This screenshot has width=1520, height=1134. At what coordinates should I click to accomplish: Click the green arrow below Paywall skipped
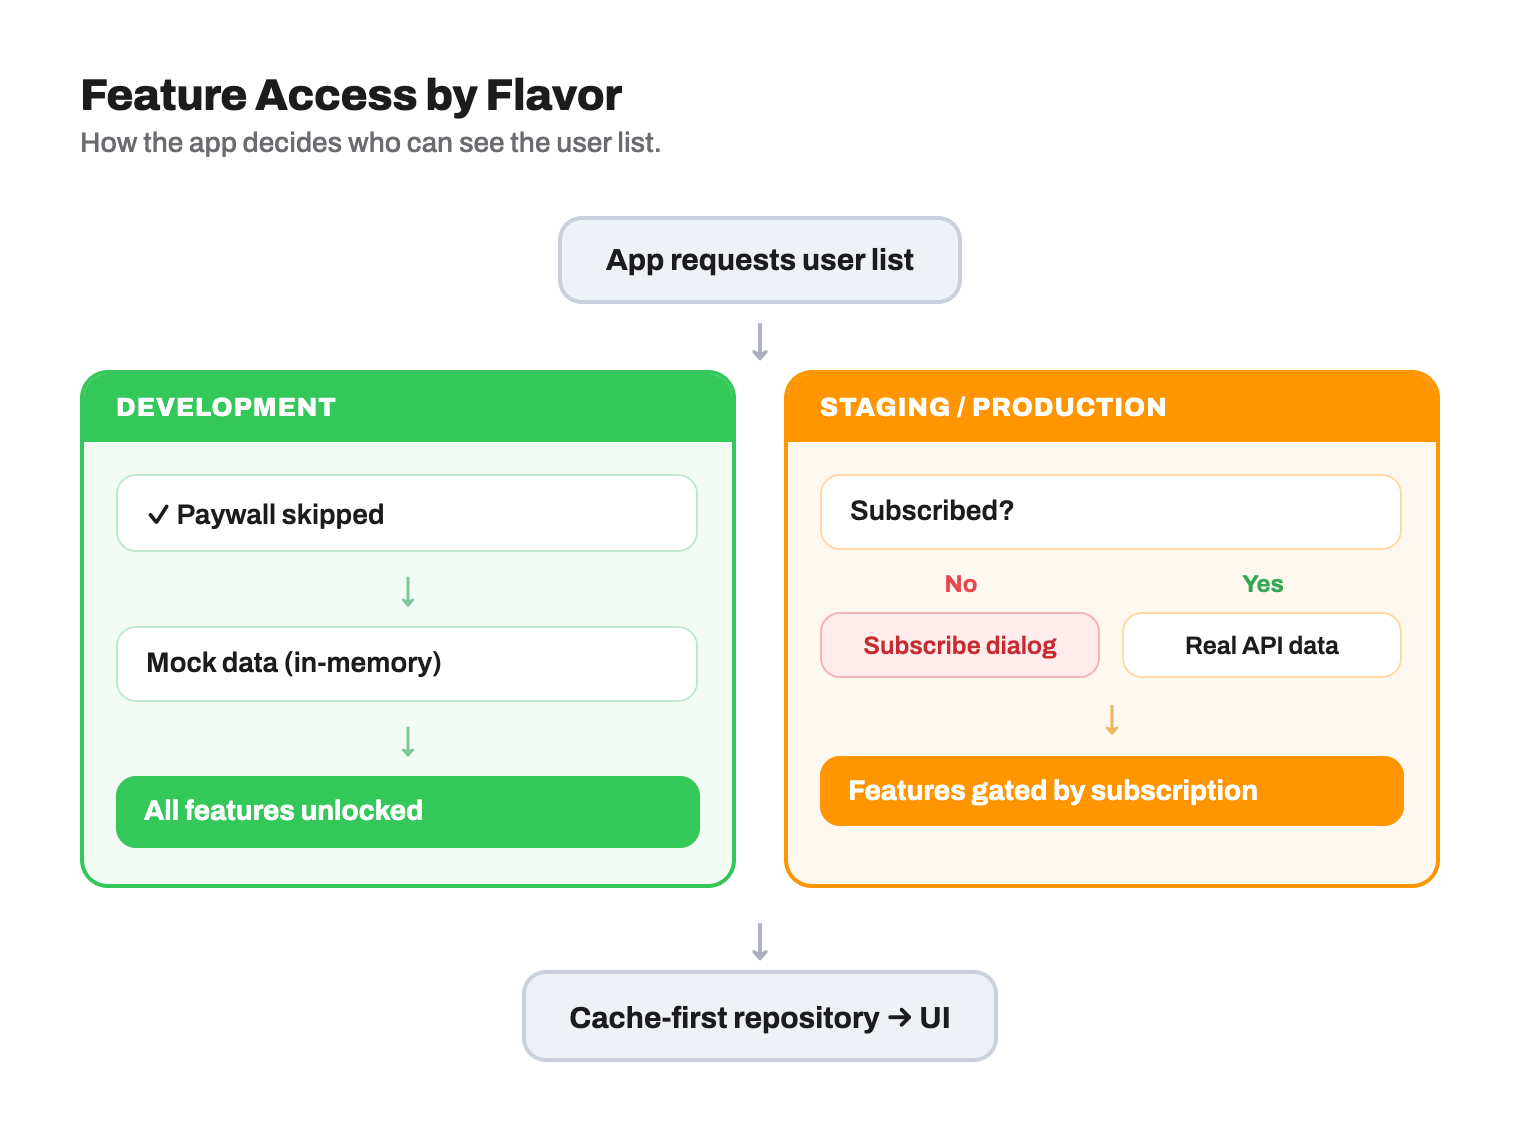tap(408, 591)
